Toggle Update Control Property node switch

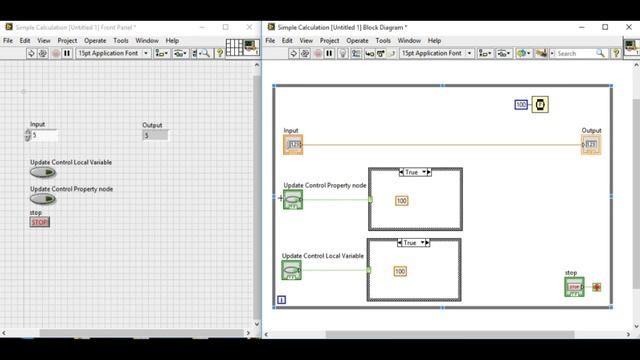[x=43, y=199]
